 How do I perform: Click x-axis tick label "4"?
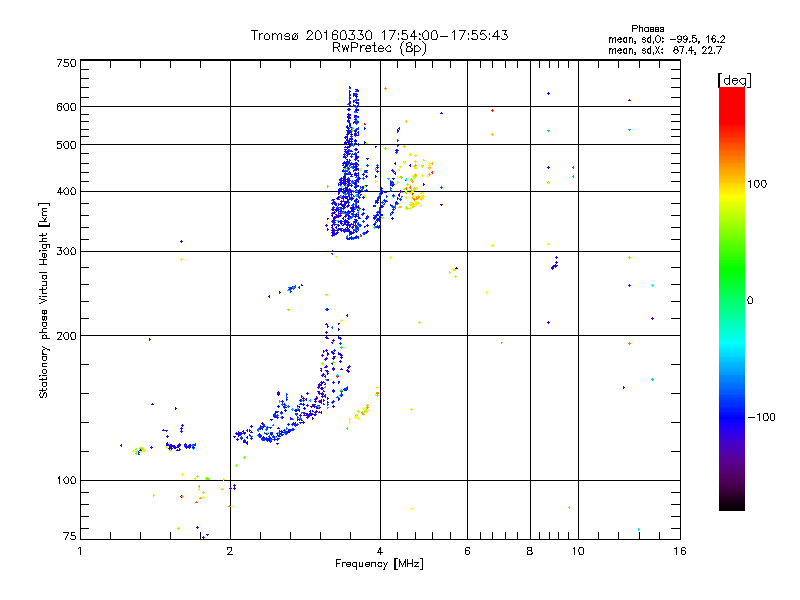pyautogui.click(x=380, y=551)
